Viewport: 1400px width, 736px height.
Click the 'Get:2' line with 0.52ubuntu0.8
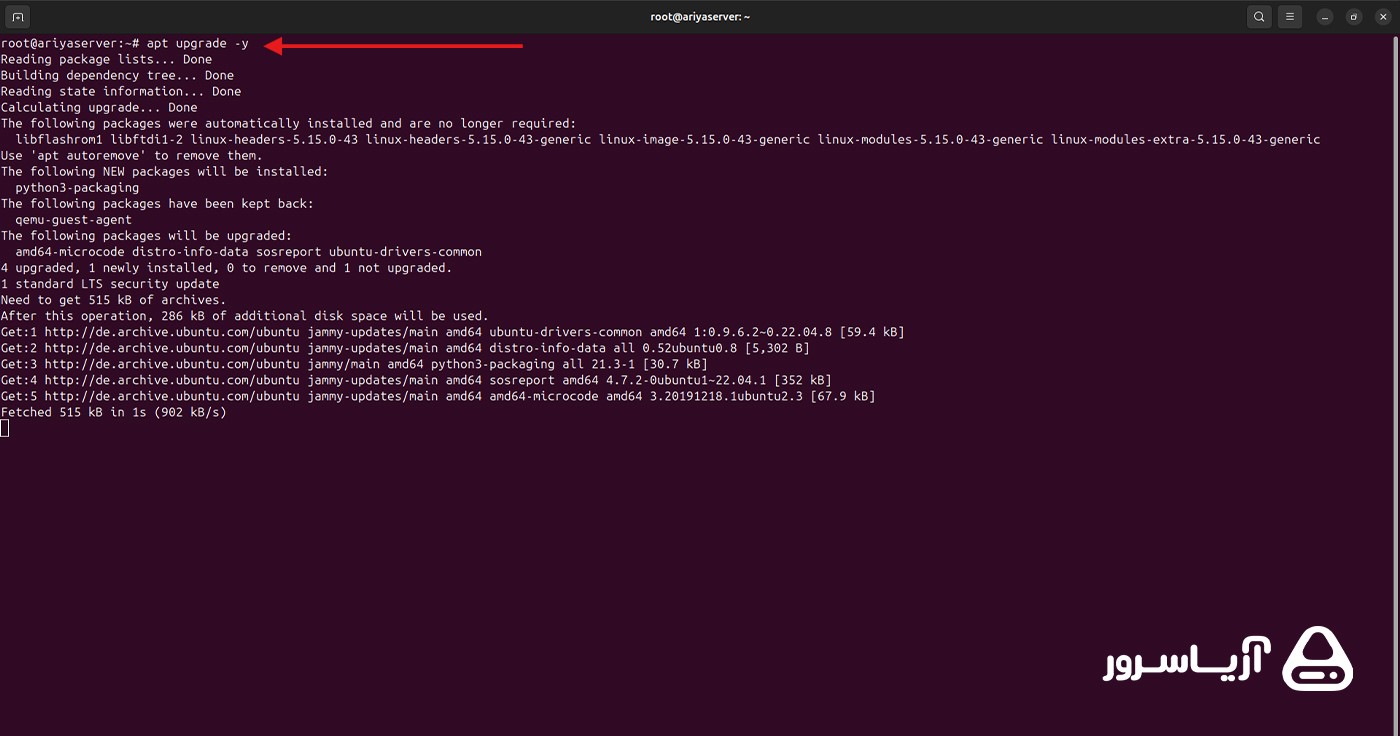tap(405, 347)
